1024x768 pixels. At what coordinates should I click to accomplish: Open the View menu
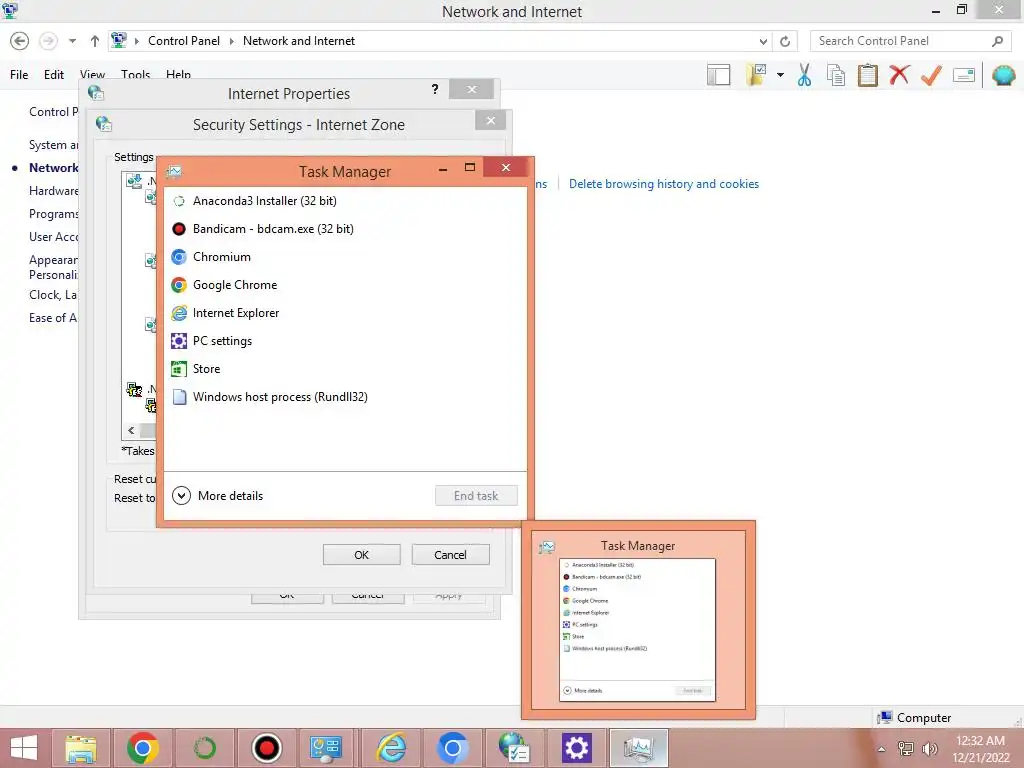92,74
